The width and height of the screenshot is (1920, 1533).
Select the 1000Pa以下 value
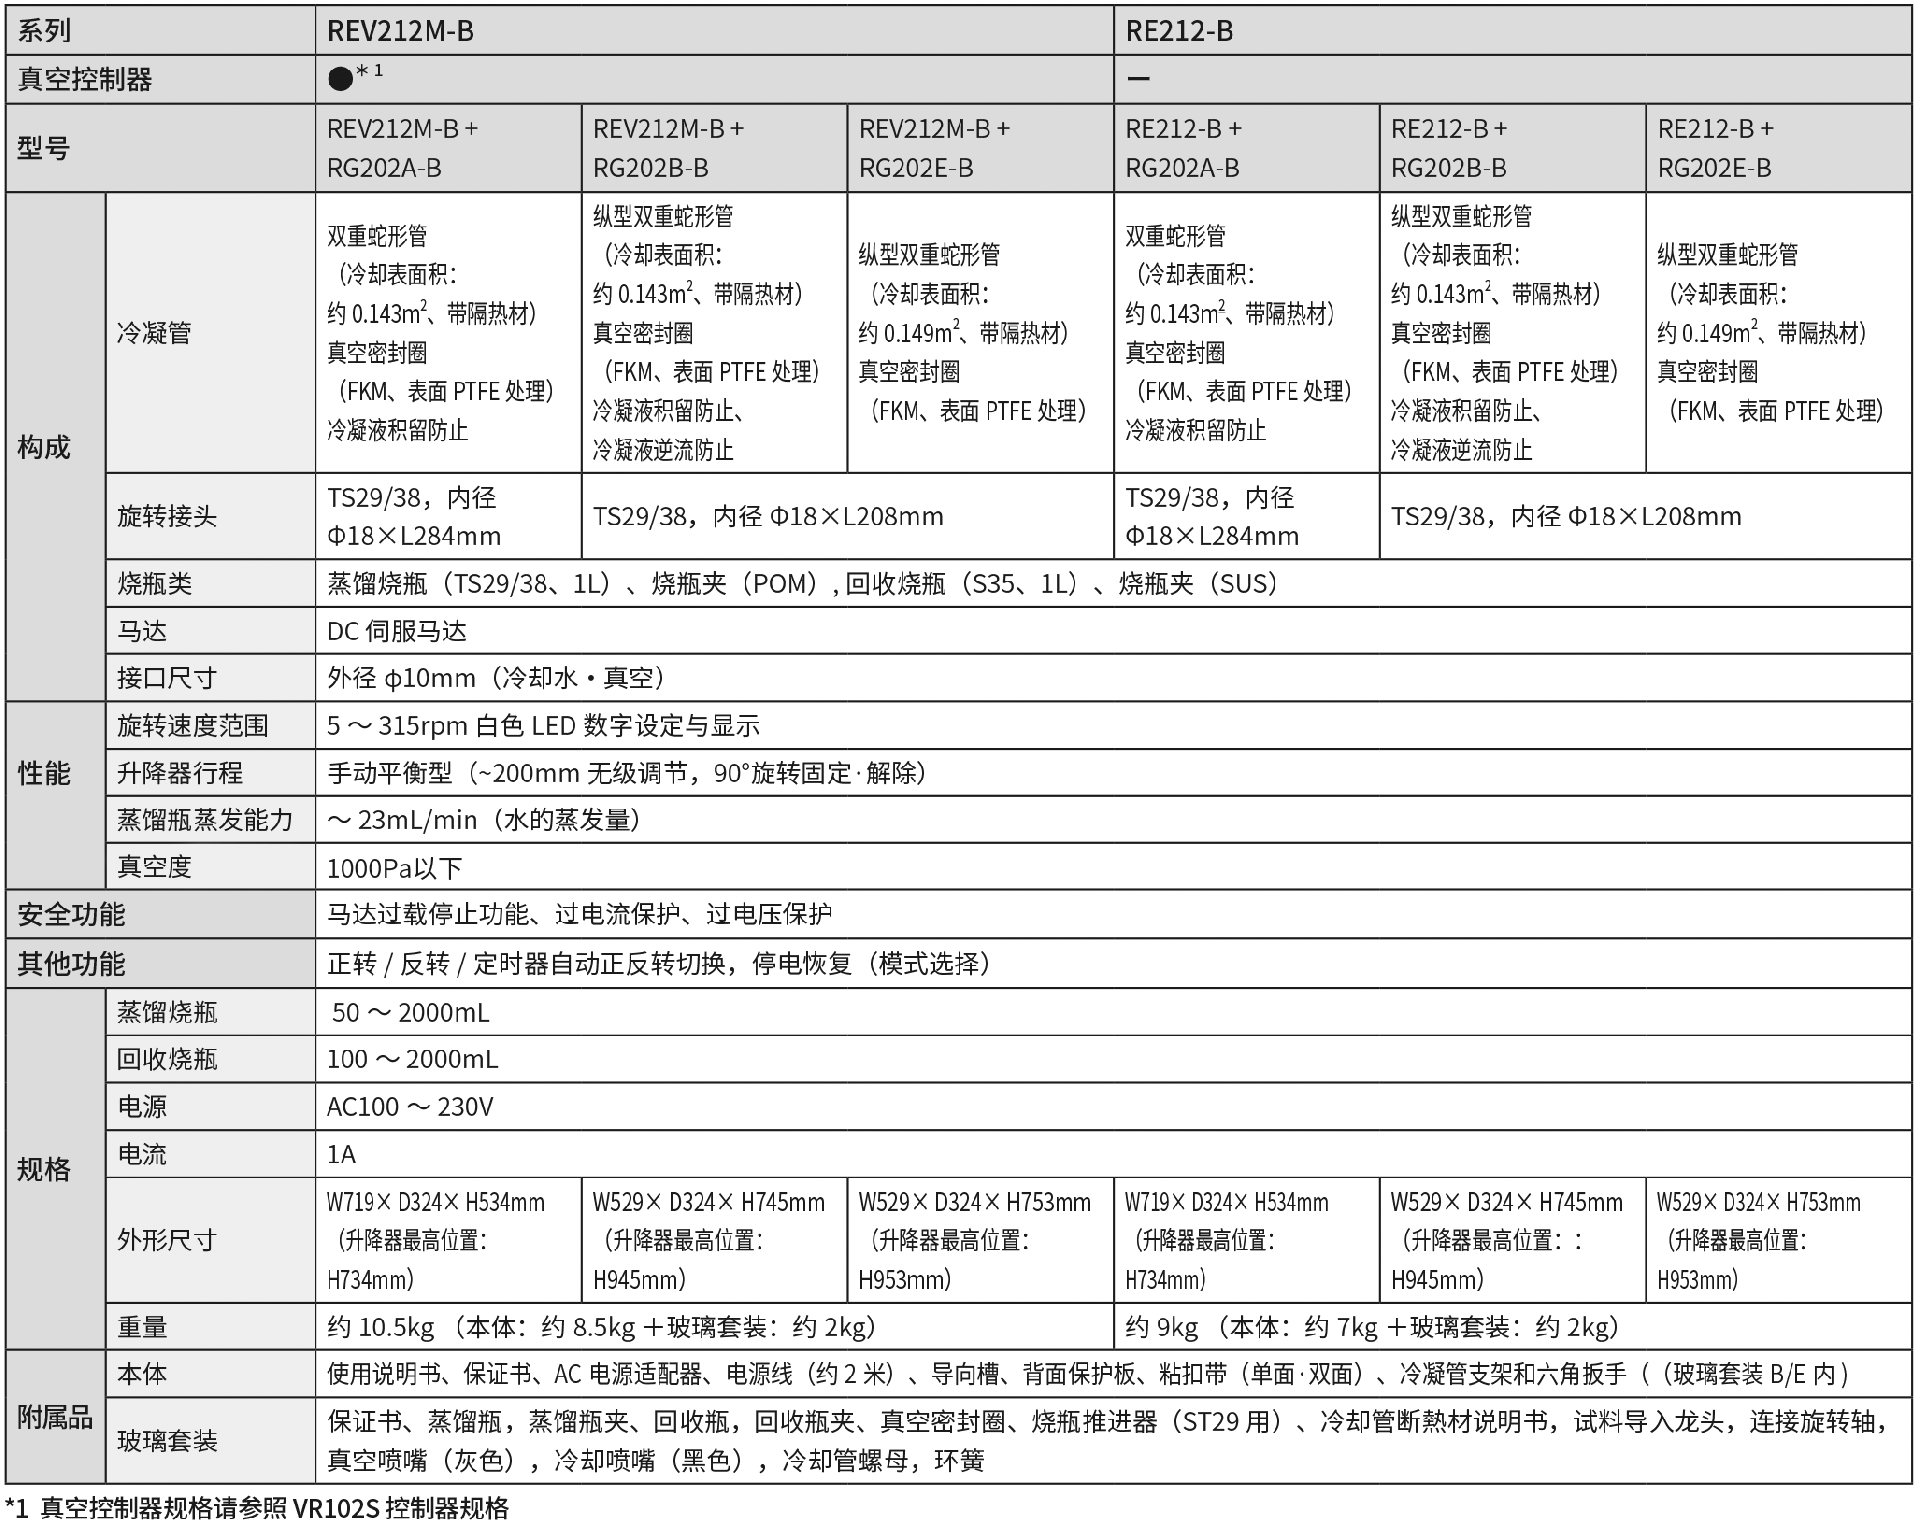(x=394, y=868)
